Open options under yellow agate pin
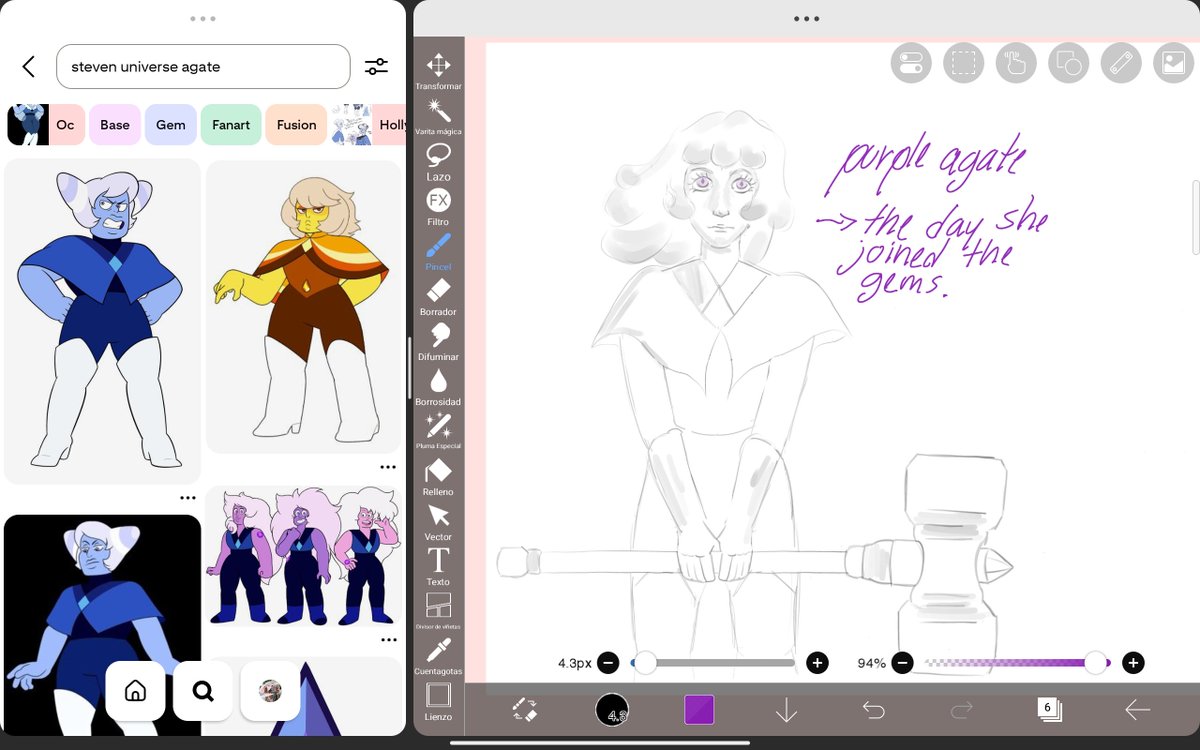Screen dimensions: 1200x750 click(x=388, y=467)
